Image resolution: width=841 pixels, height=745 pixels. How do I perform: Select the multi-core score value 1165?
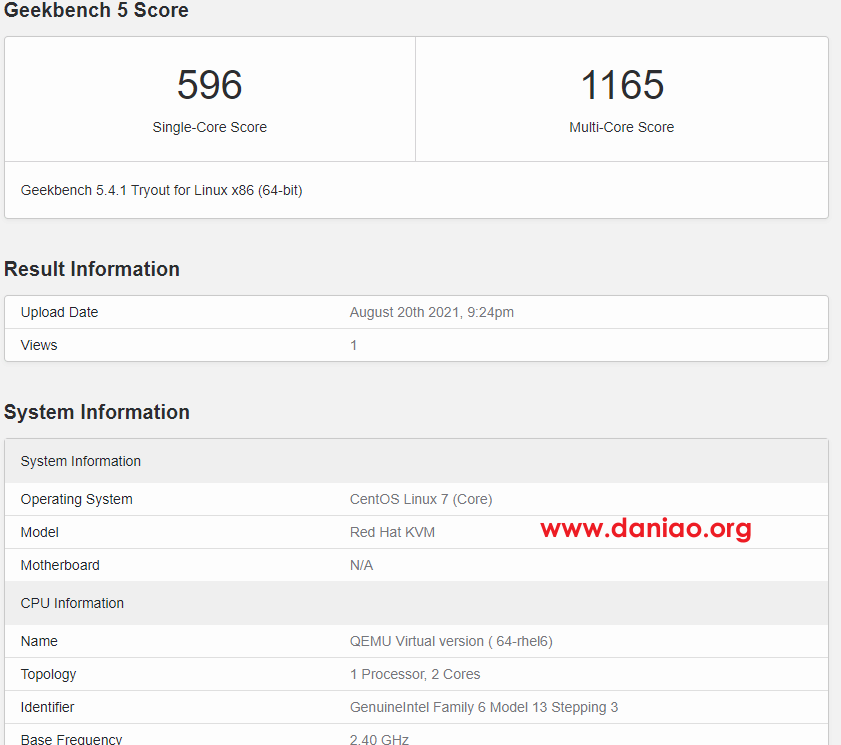coord(622,85)
